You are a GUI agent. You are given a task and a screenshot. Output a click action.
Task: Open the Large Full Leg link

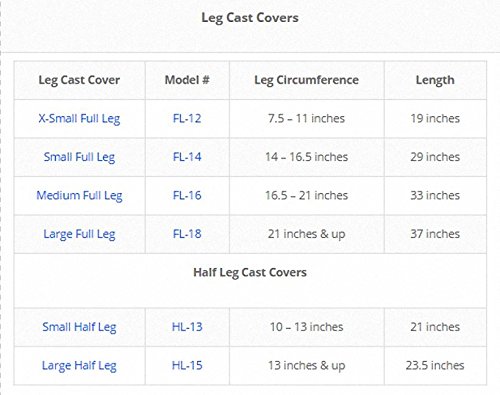(x=79, y=234)
